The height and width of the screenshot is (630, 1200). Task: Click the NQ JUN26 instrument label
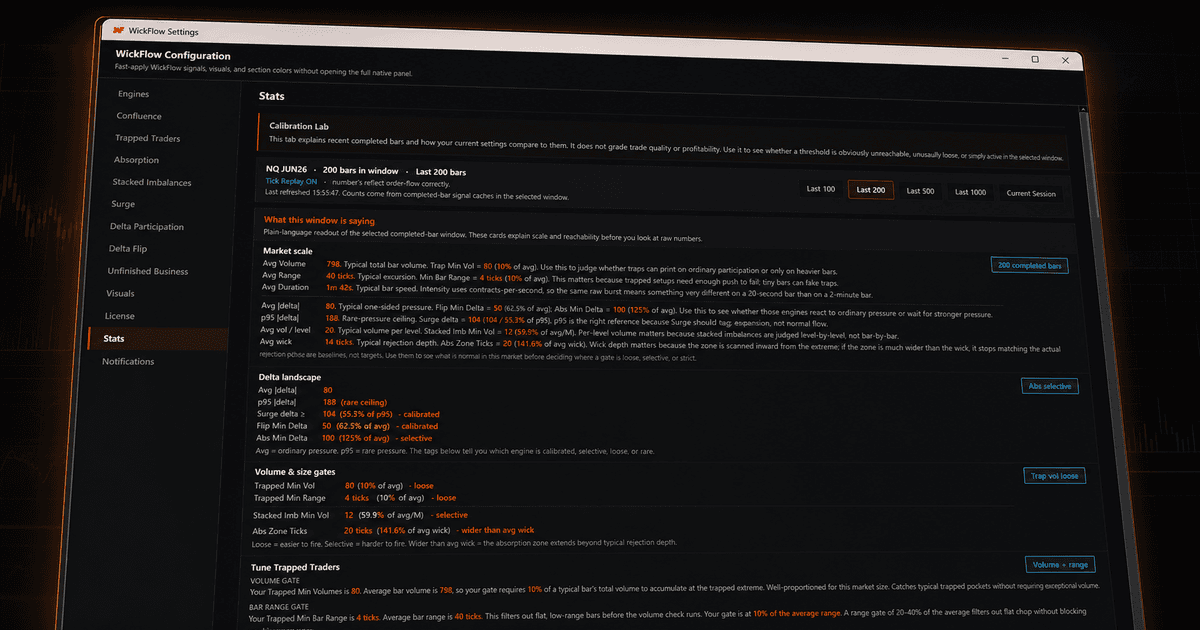286,170
